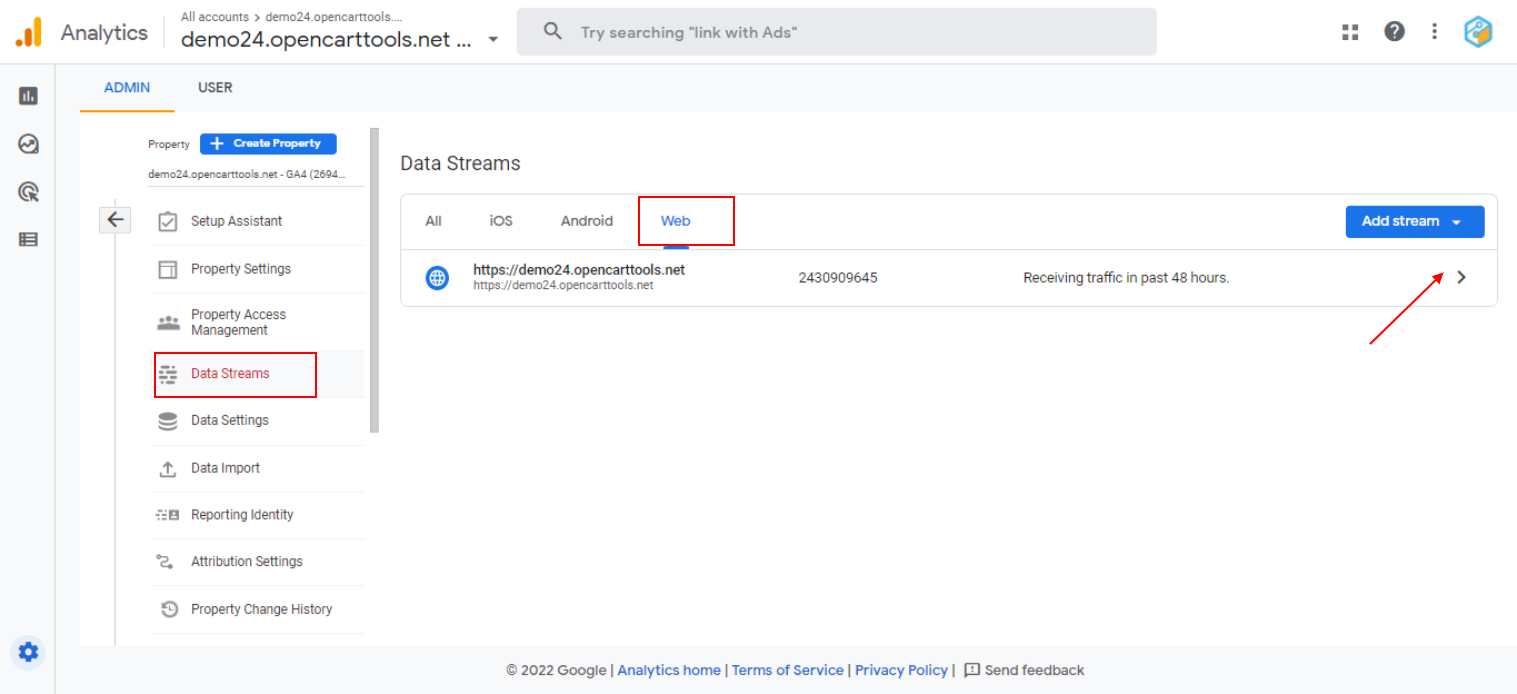Viewport: 1517px width, 694px height.
Task: Open the Terms of Service link
Action: click(x=788, y=670)
